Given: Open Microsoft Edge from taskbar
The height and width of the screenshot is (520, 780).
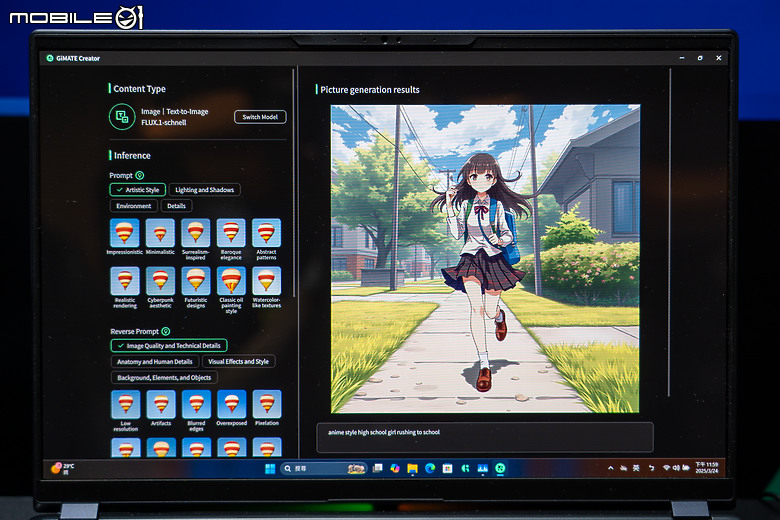Looking at the screenshot, I should click(430, 468).
